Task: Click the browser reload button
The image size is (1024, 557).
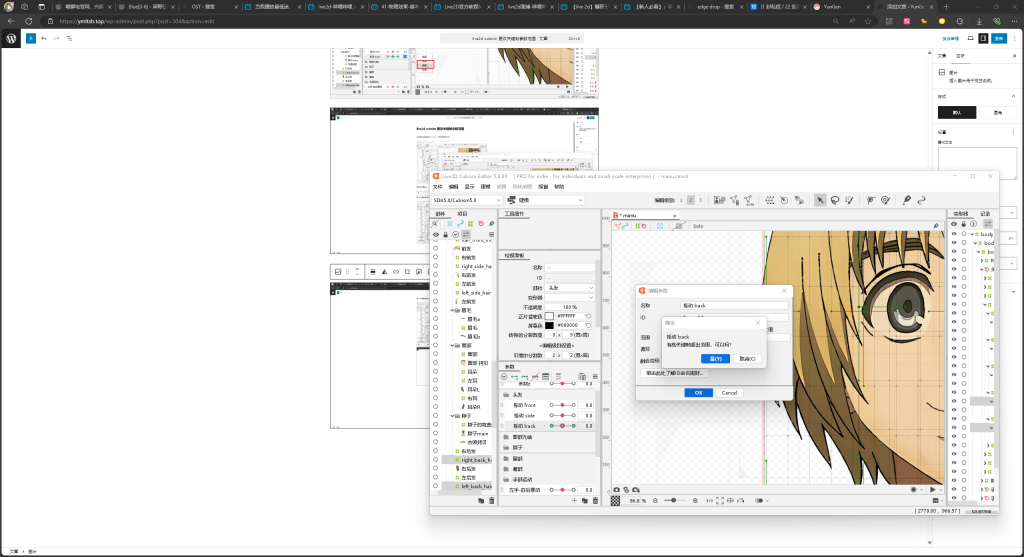Action: [29, 21]
